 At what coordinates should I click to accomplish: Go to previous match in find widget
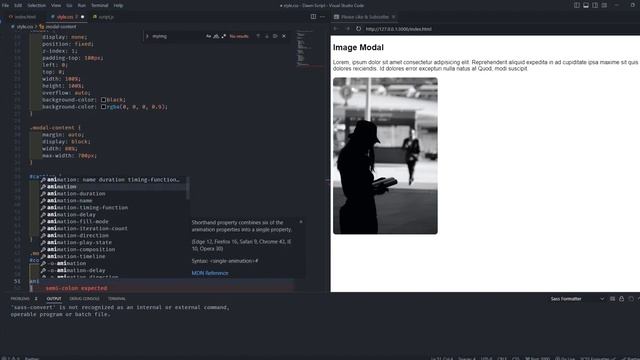[258, 36]
